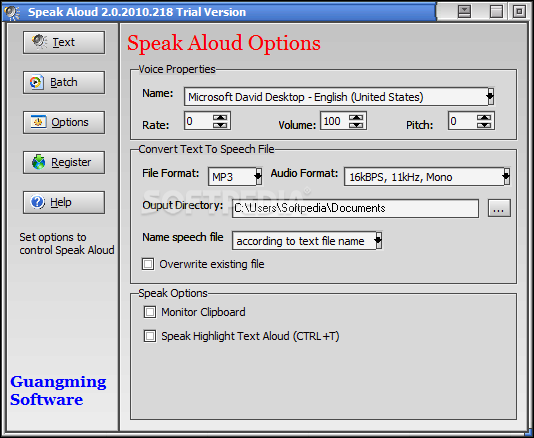Click the Speak Aloud Options heading
The image size is (534, 438).
pyautogui.click(x=224, y=44)
